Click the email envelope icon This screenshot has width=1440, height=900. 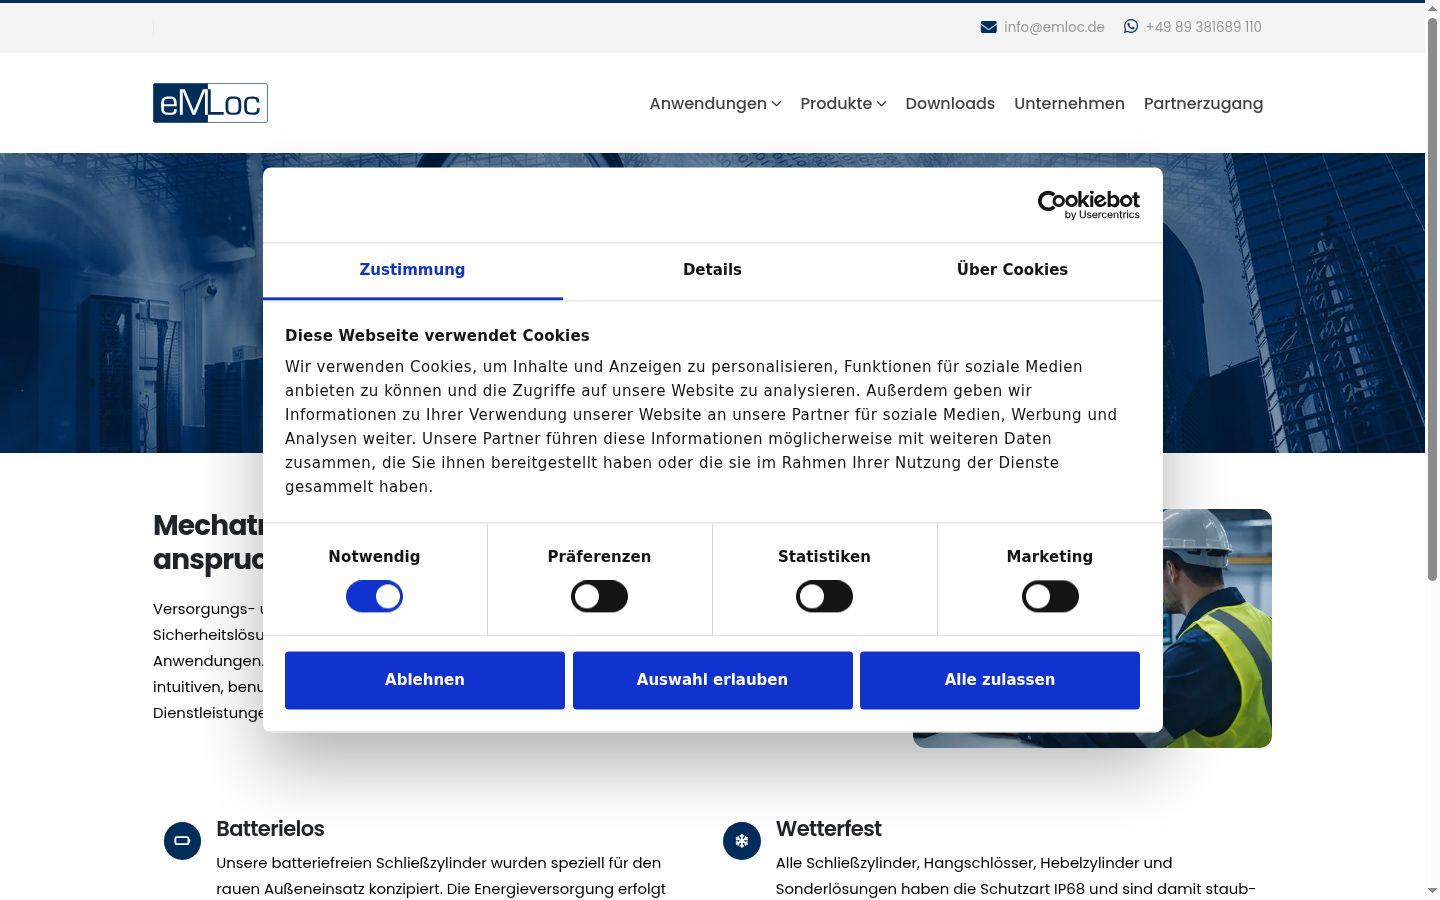[x=989, y=27]
